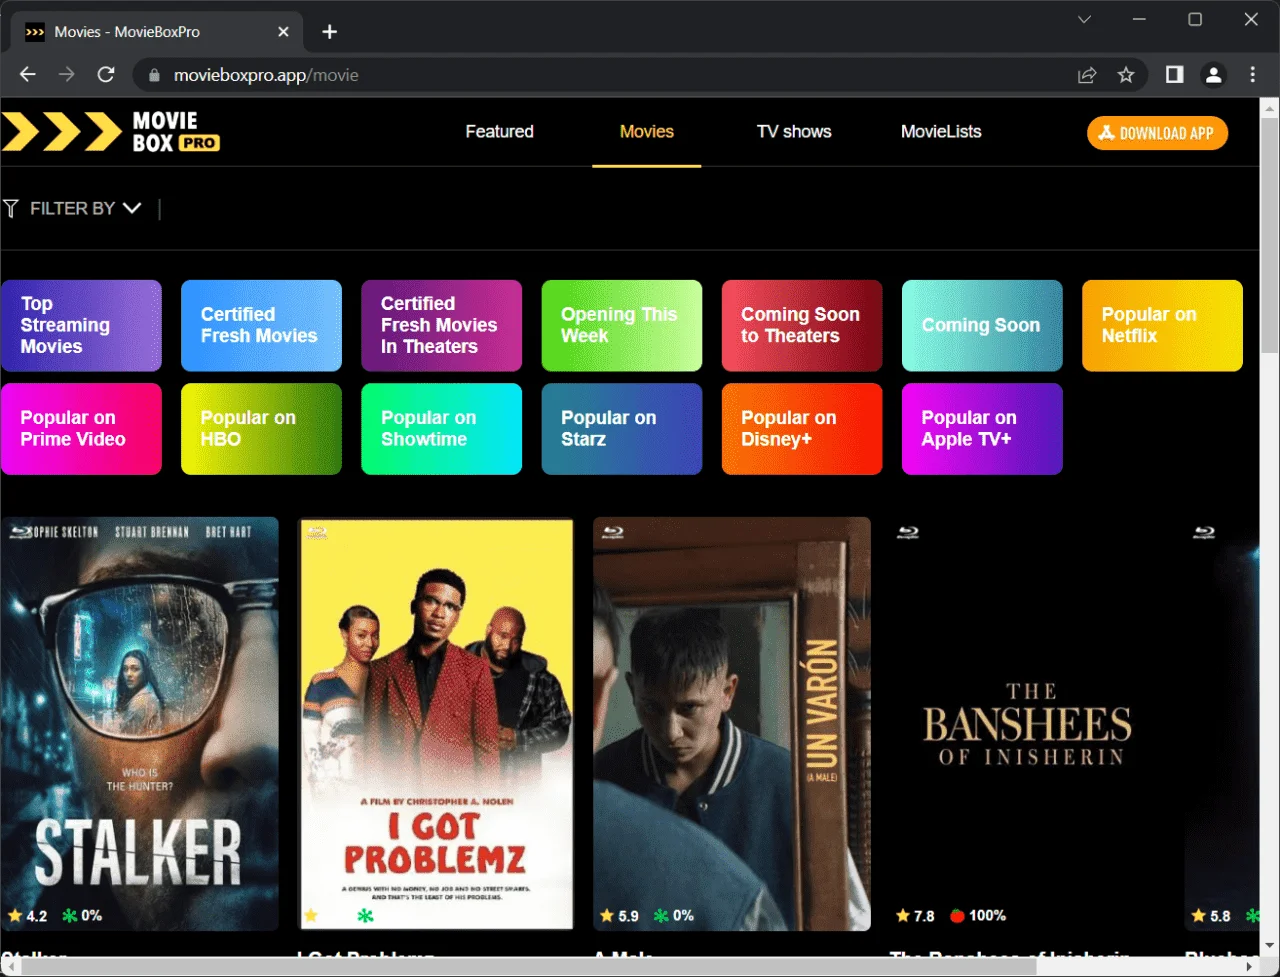The image size is (1280, 977).
Task: Select Coming Soon to Theaters tile
Action: [802, 326]
